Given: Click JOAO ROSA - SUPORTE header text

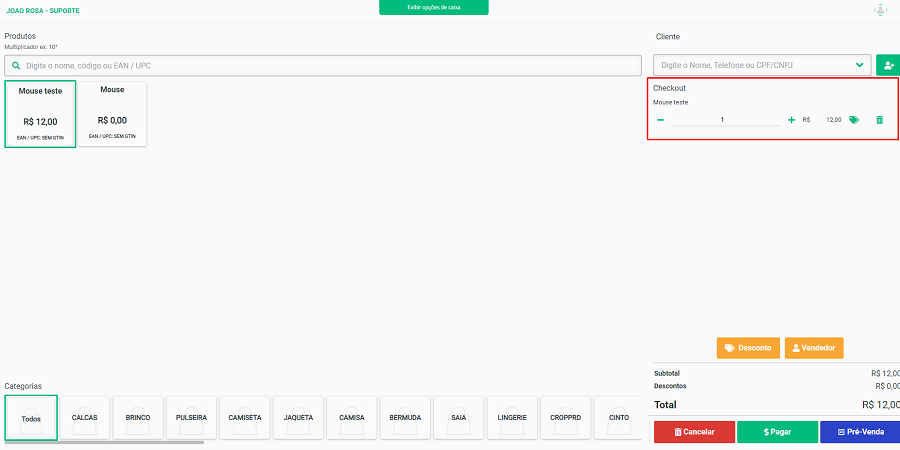Looking at the screenshot, I should (43, 11).
